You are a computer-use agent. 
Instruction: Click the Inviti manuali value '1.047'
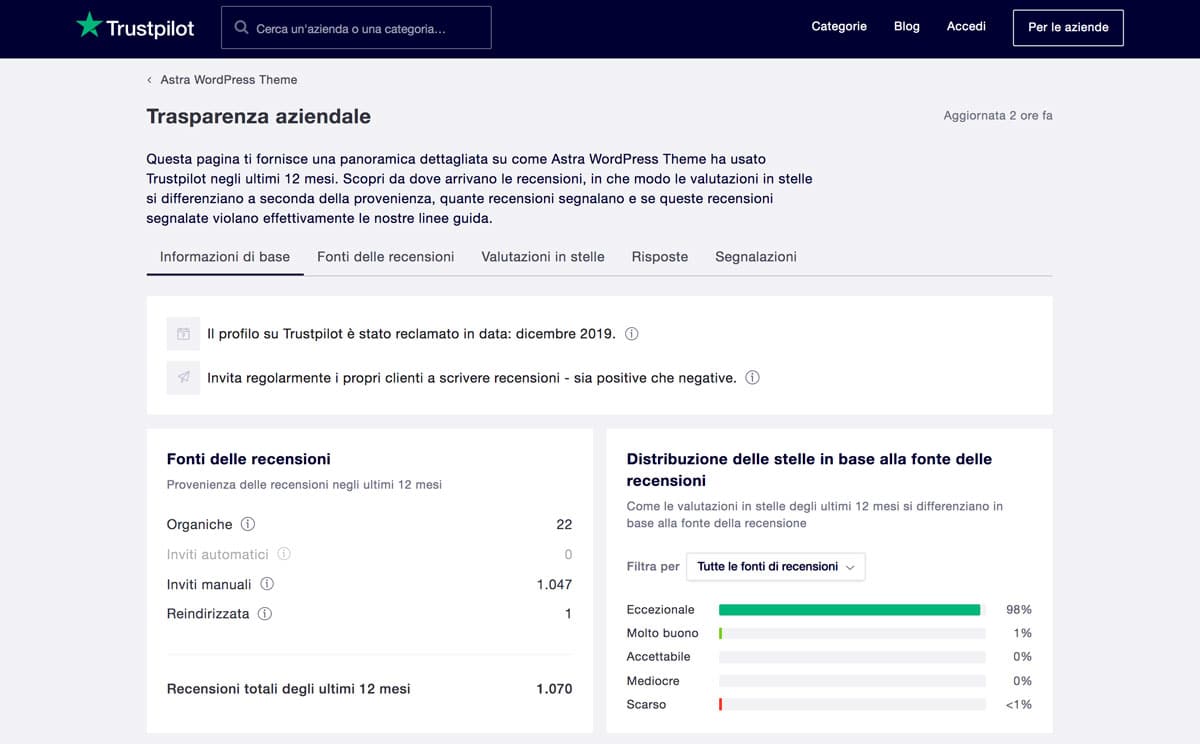(554, 584)
